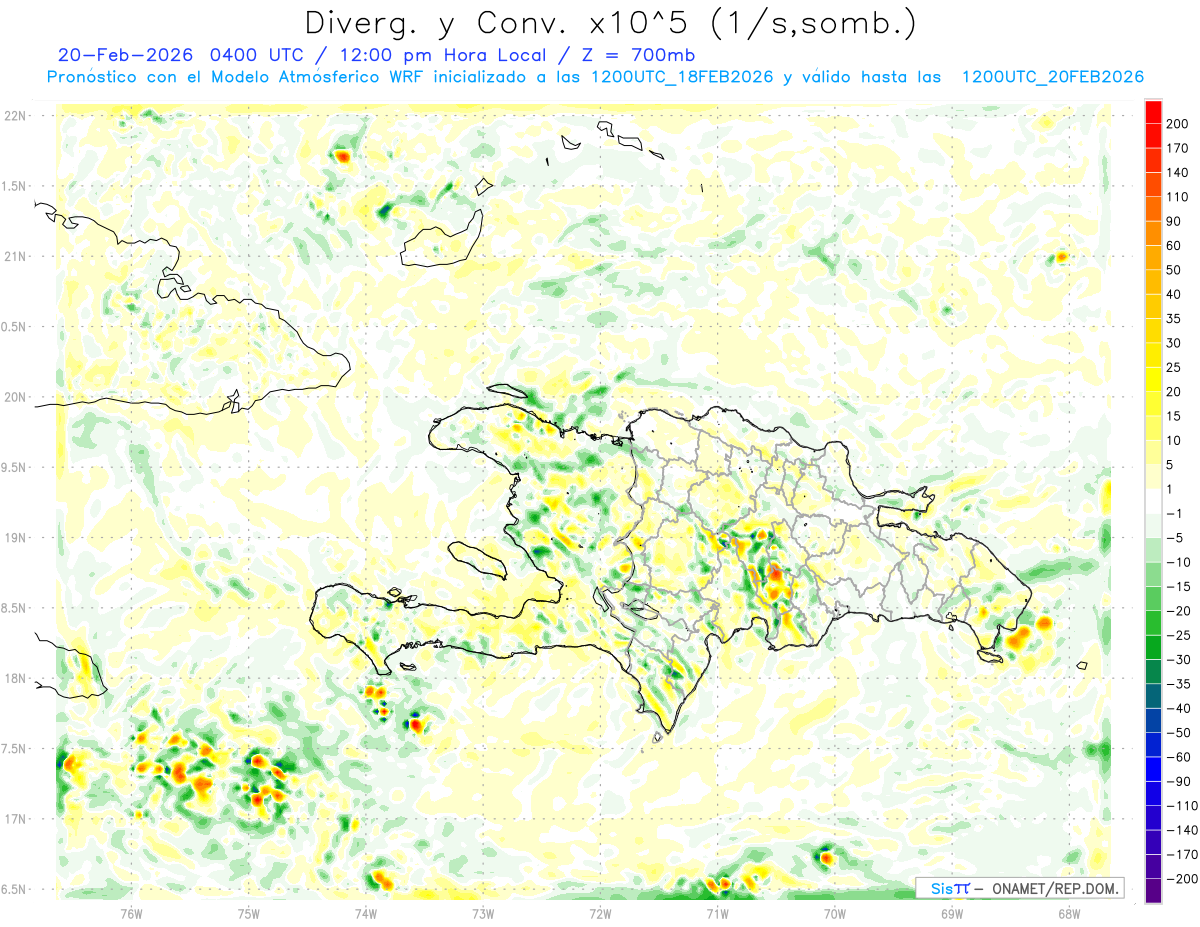This screenshot has width=1200, height=927.
Task: Click the 21N latitude label
Action: (15, 257)
